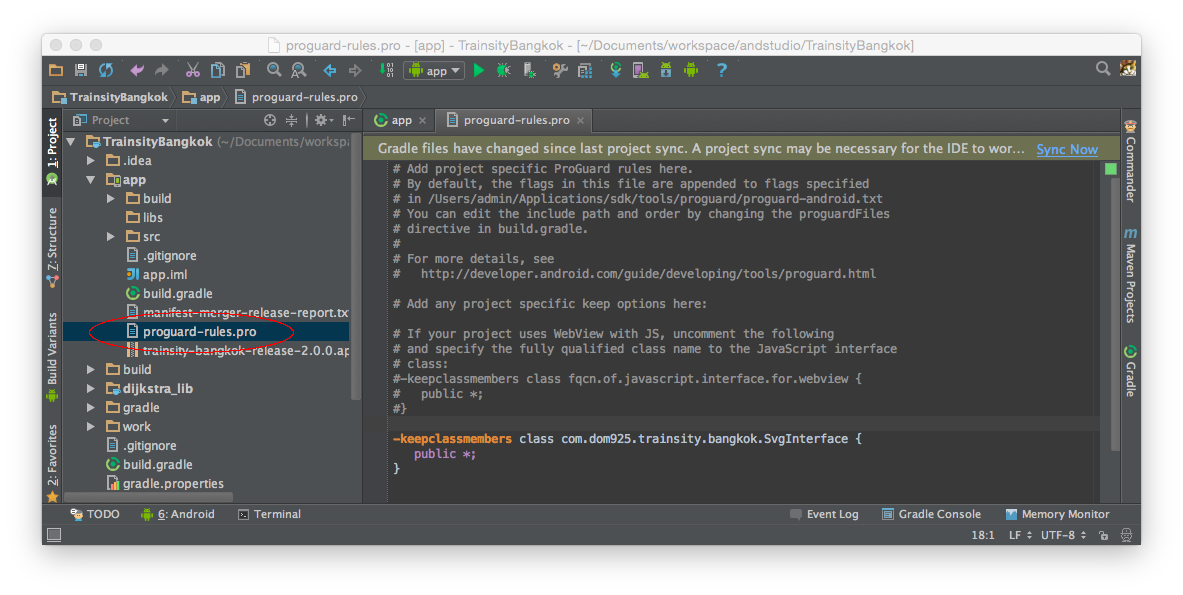
Task: Run app with the green play icon
Action: 478,70
